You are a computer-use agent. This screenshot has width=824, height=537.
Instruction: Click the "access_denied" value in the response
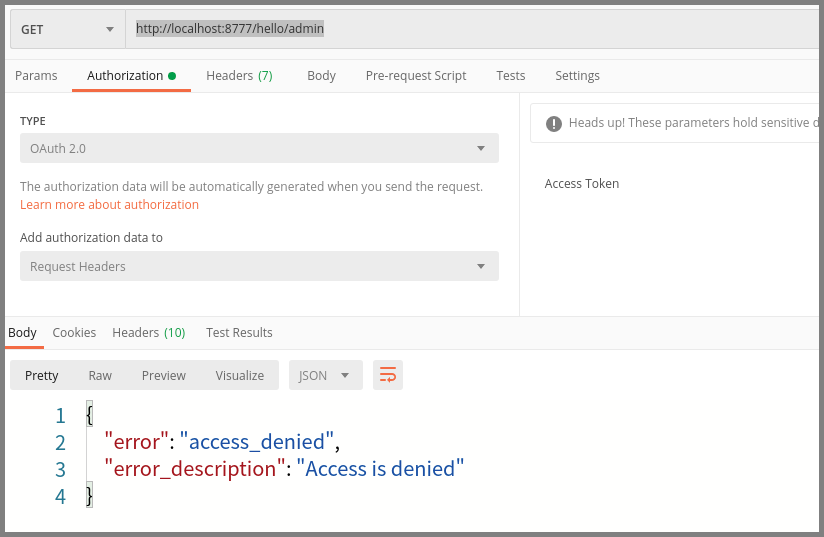click(257, 441)
